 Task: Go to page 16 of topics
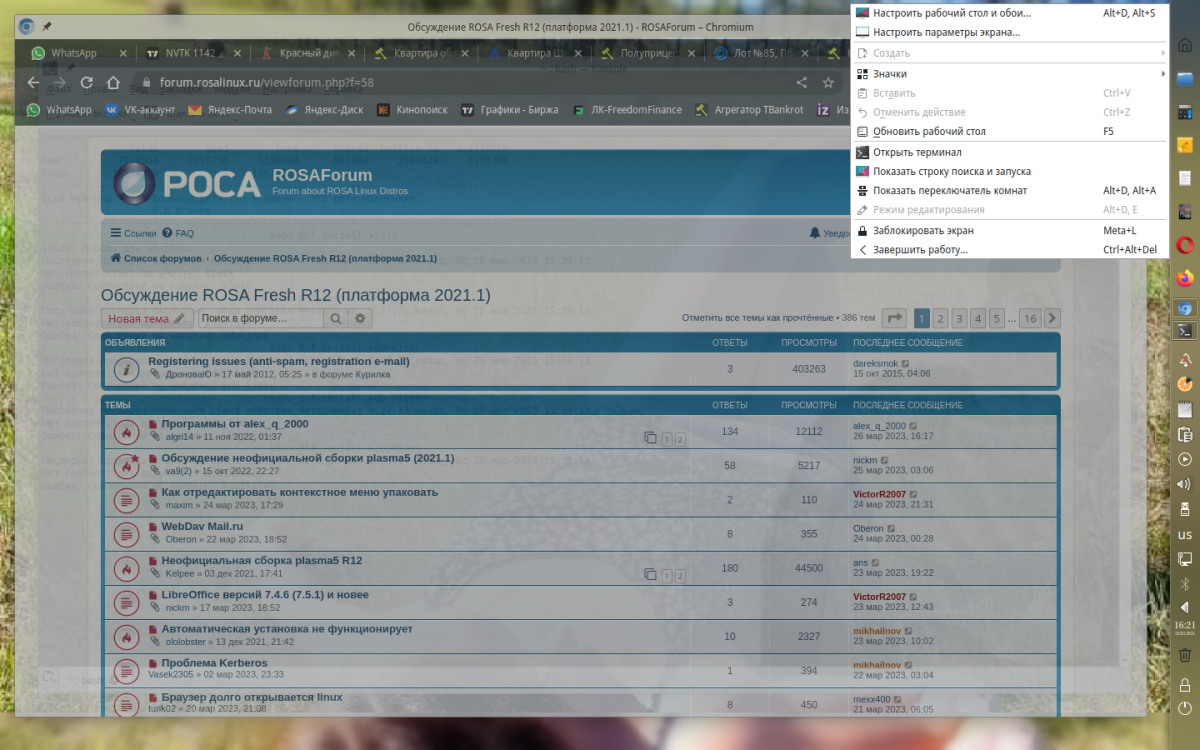click(x=1030, y=318)
